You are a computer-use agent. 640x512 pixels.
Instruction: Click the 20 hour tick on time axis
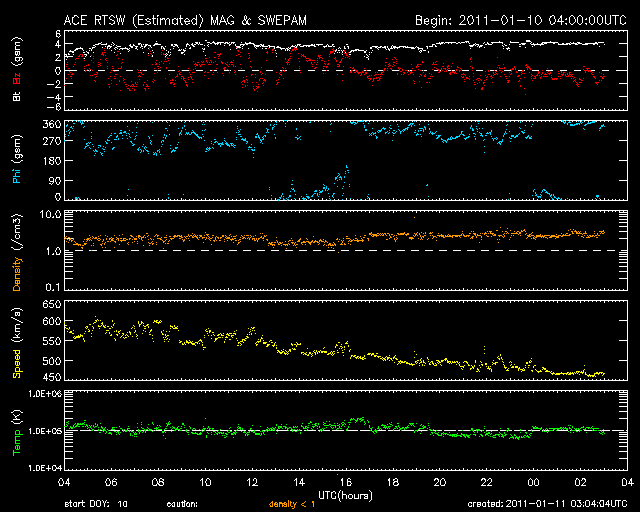[439, 482]
